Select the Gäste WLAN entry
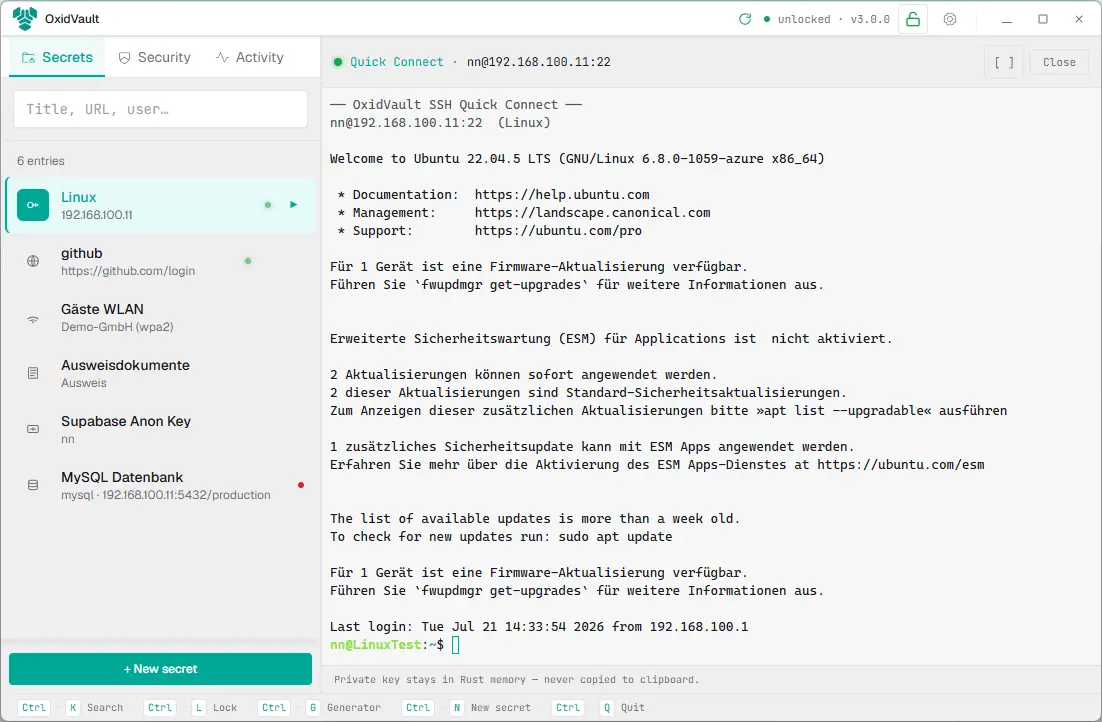This screenshot has height=722, width=1102. tap(160, 318)
